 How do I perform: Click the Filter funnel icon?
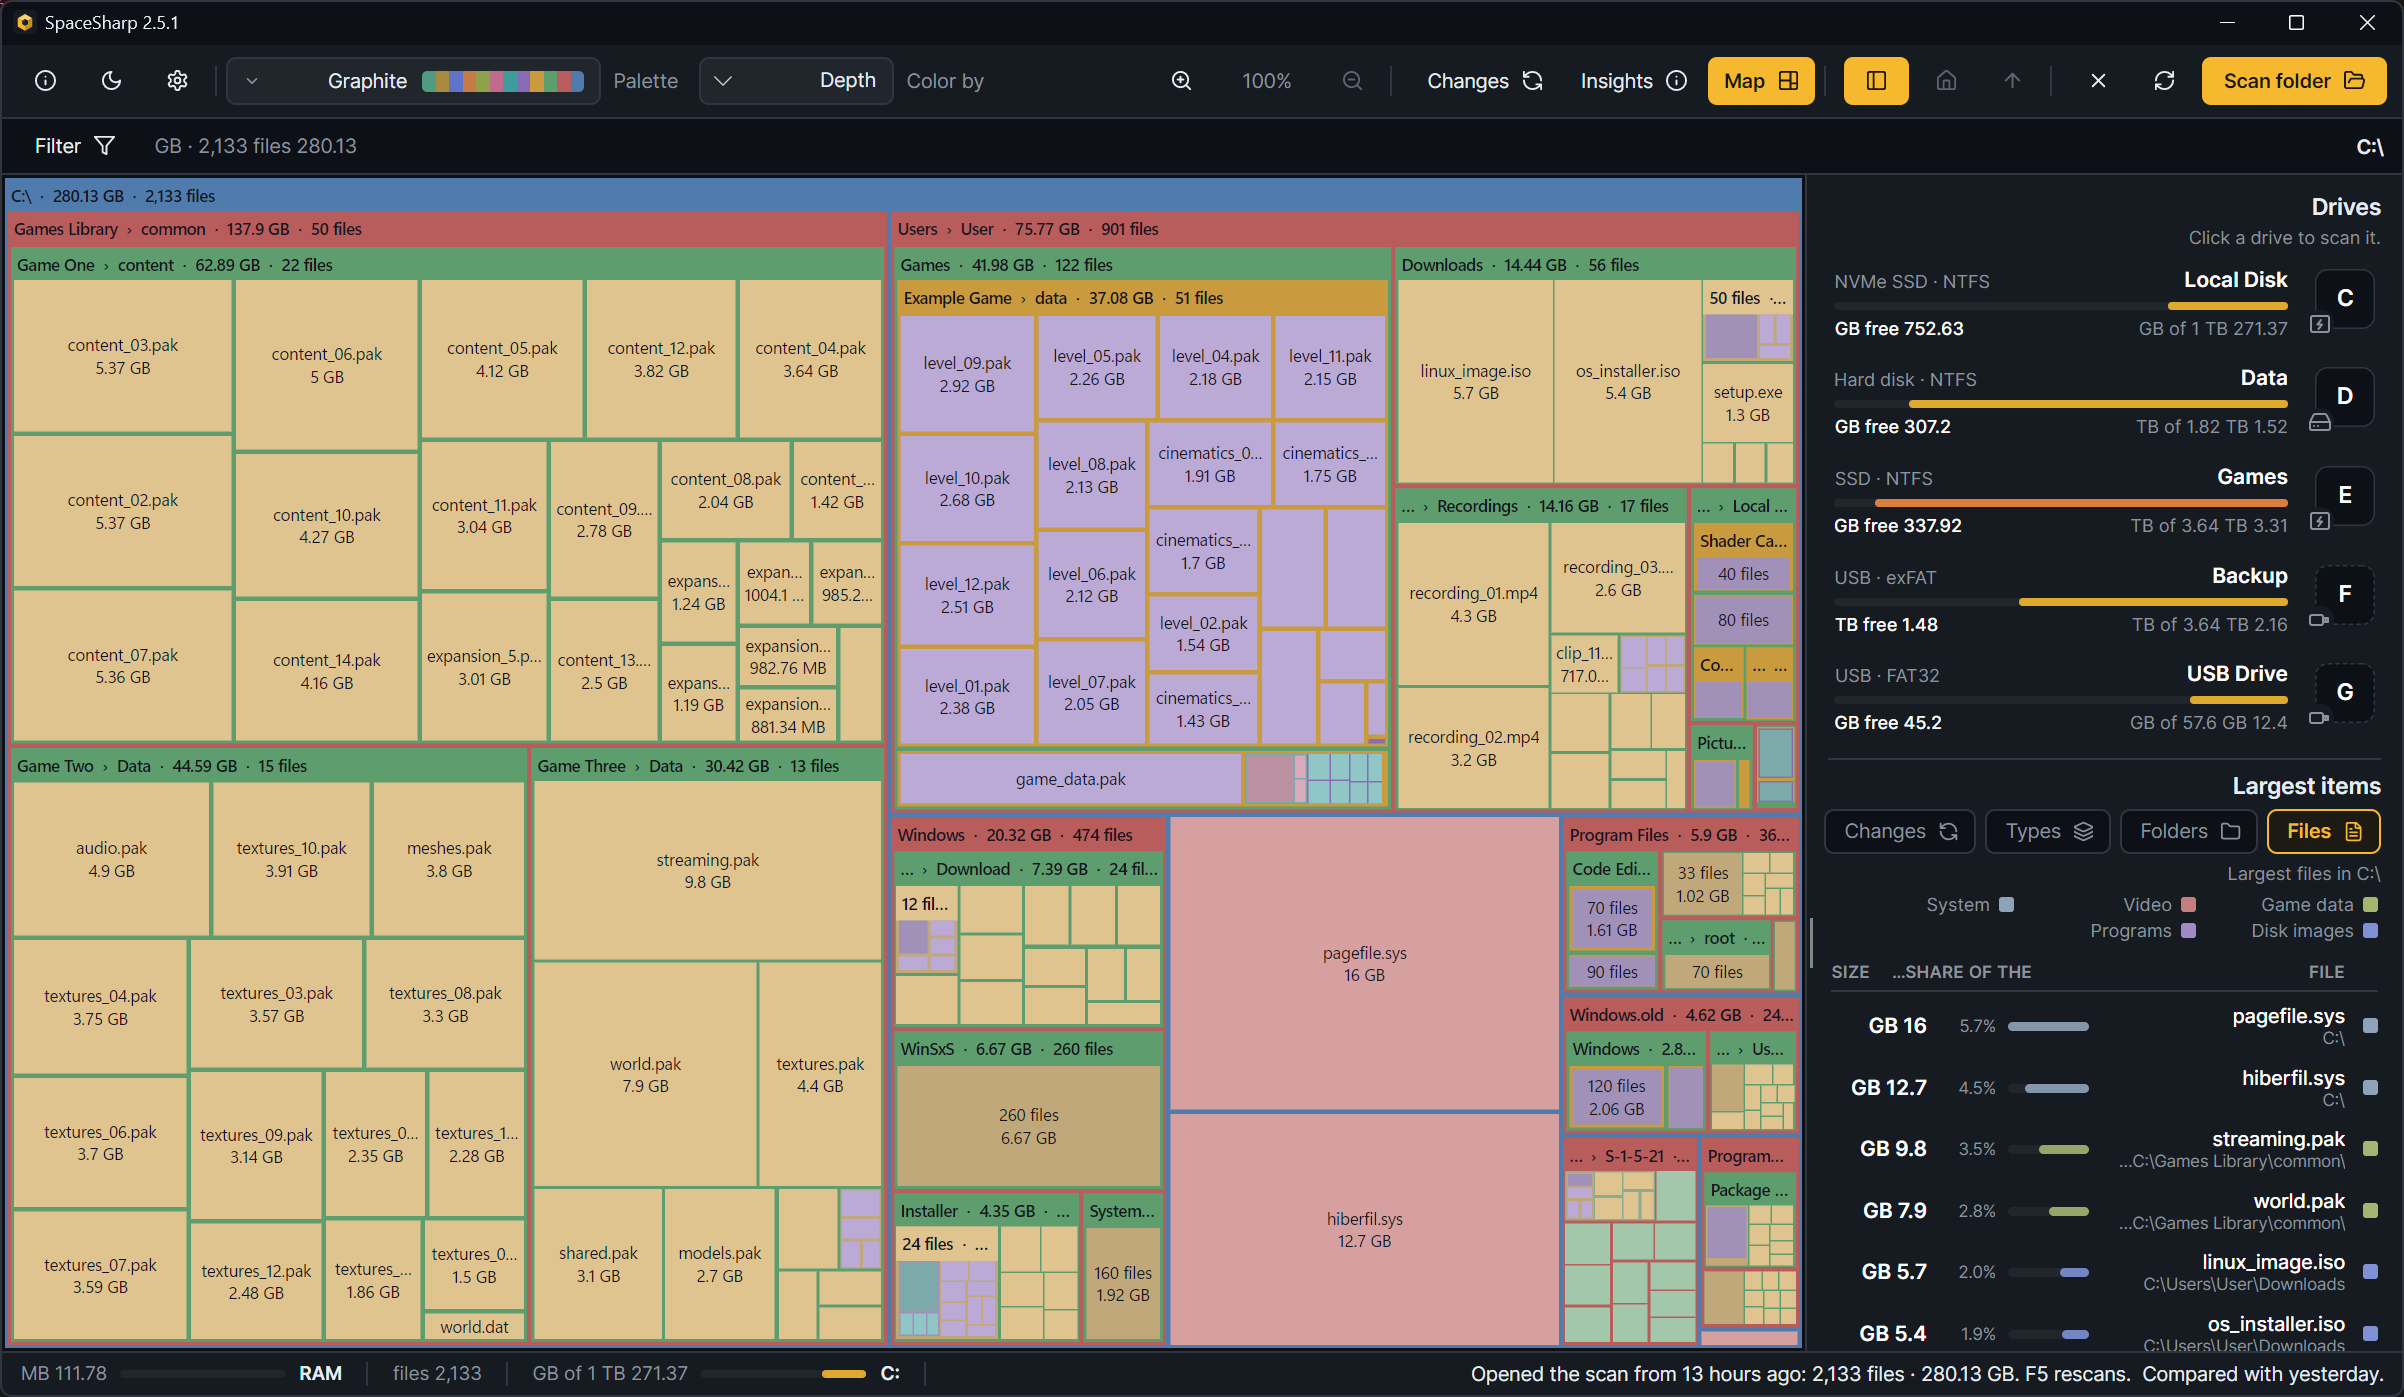pyautogui.click(x=104, y=146)
